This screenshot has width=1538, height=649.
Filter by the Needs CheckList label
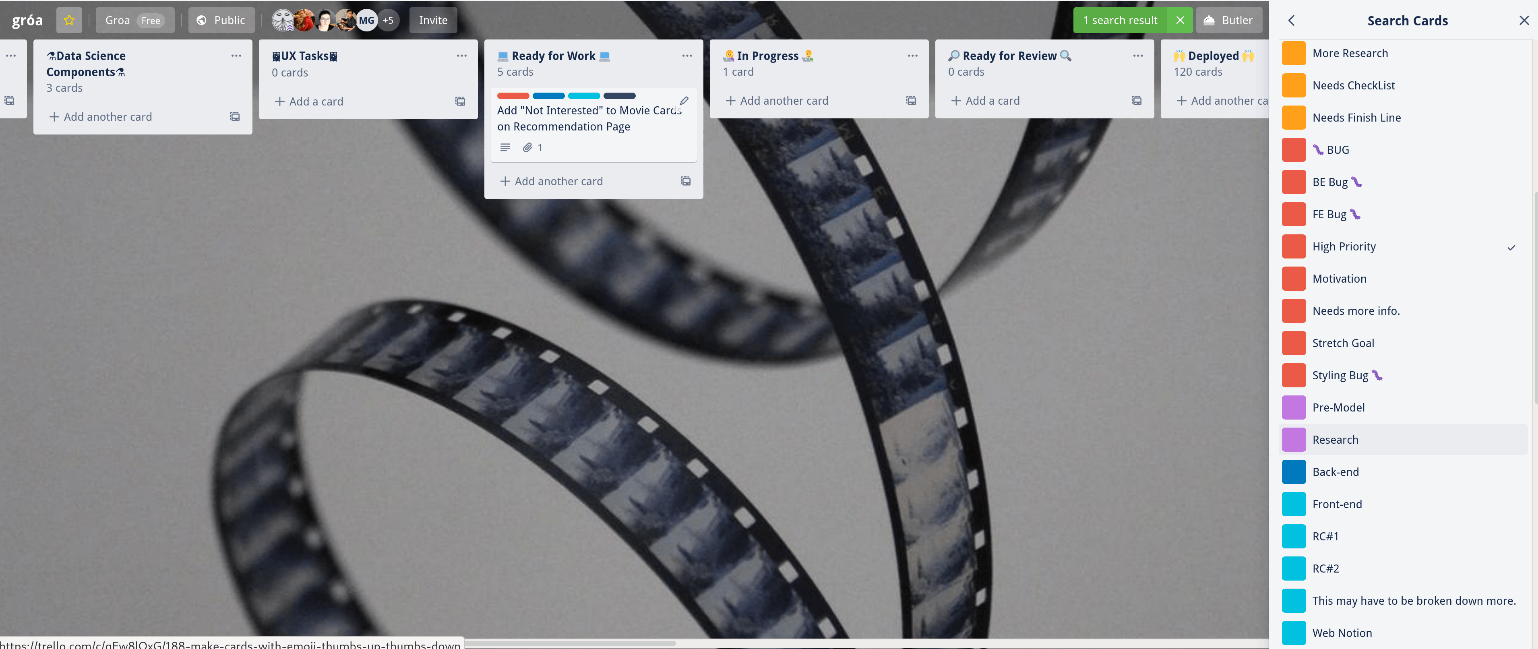(x=1404, y=85)
